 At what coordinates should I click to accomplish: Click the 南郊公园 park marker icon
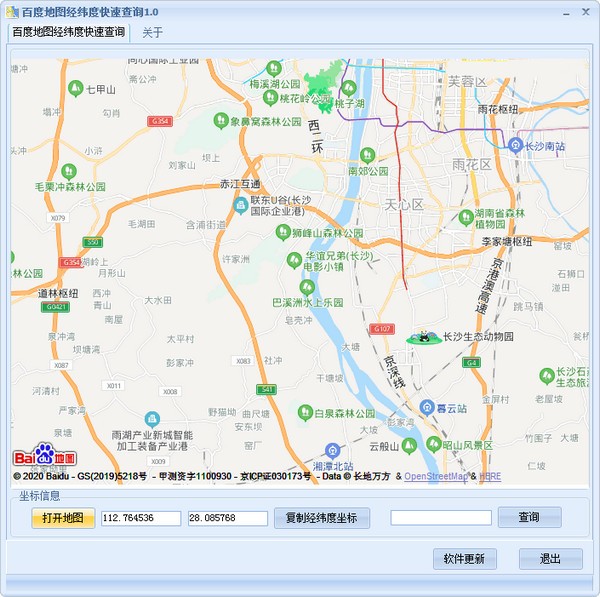367,155
